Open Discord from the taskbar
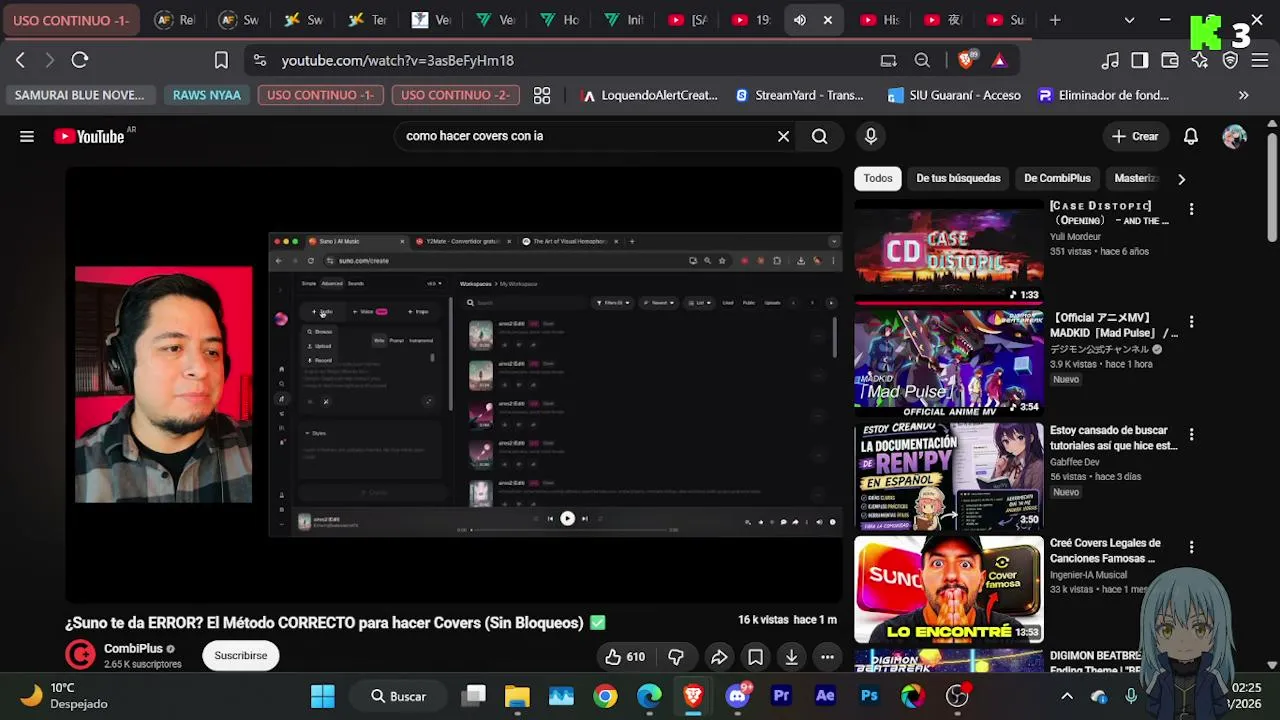This screenshot has width=1280, height=720. 738,696
